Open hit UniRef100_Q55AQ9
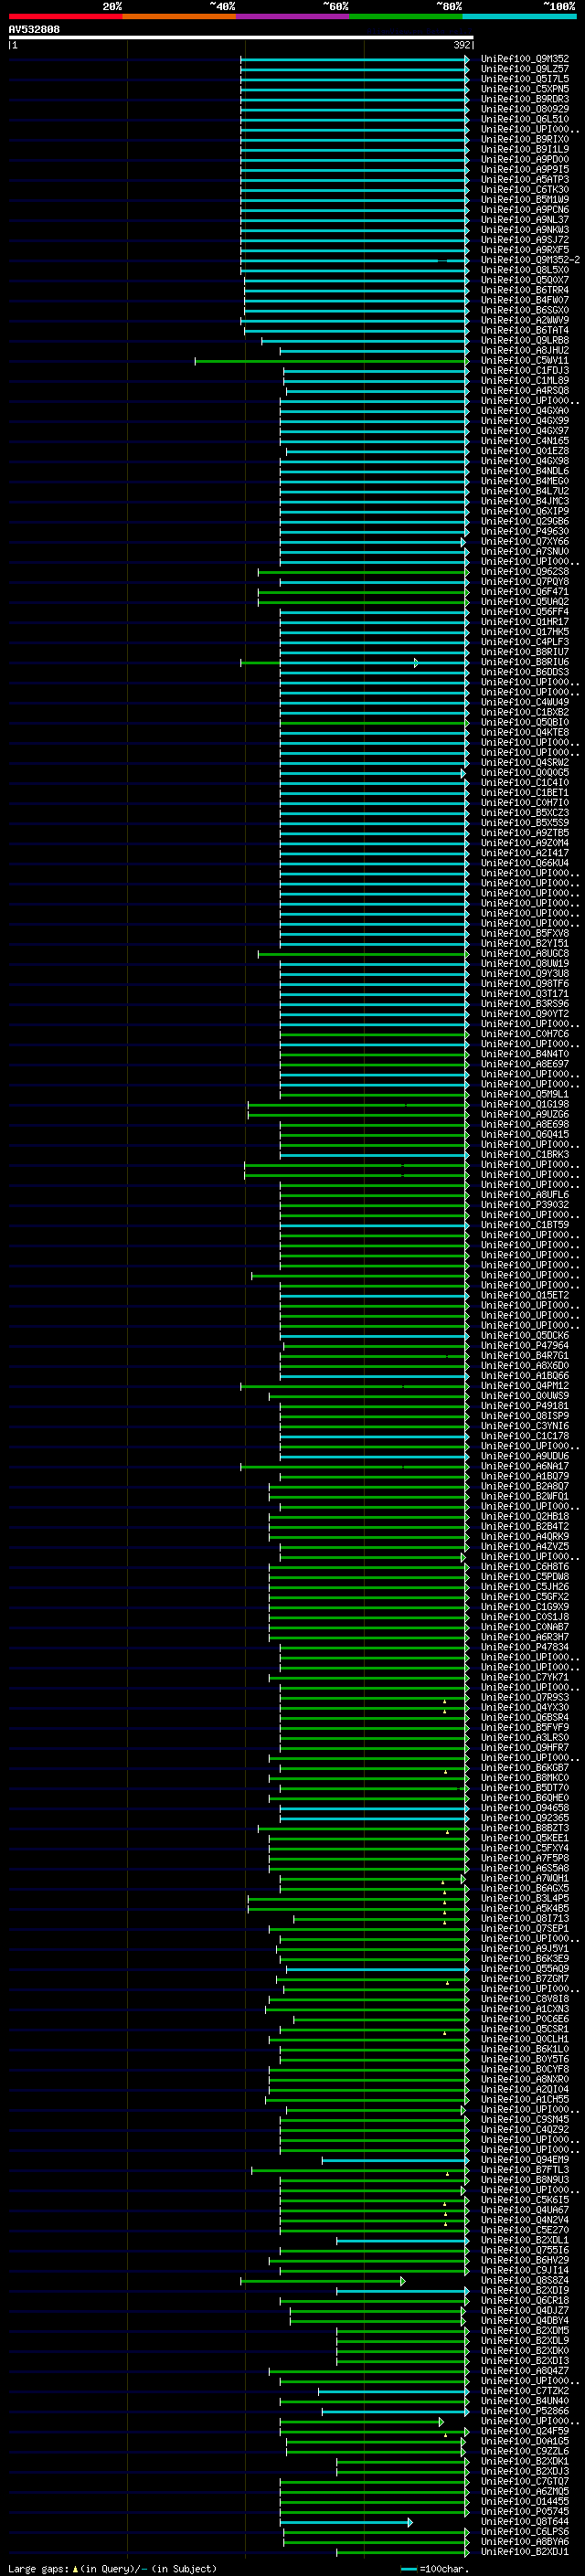 coord(525,1969)
